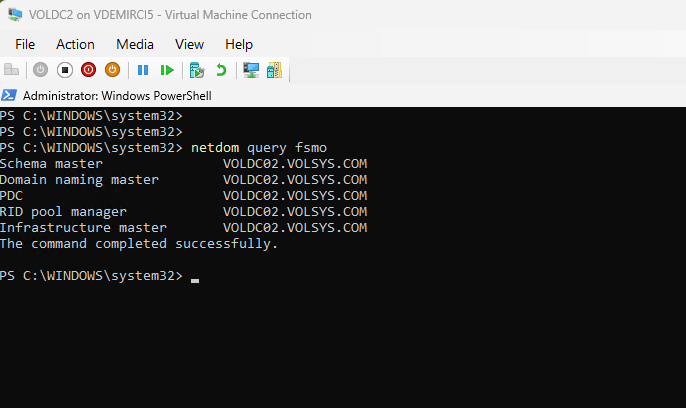Expand the View menu
The width and height of the screenshot is (686, 408).
189,44
